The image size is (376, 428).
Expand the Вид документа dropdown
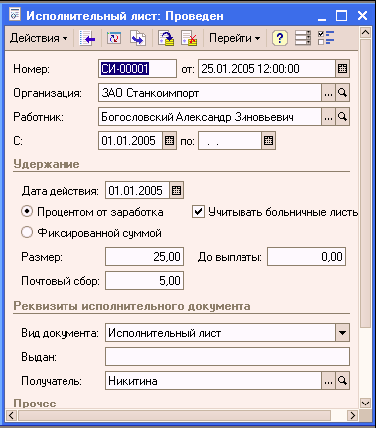[342, 333]
